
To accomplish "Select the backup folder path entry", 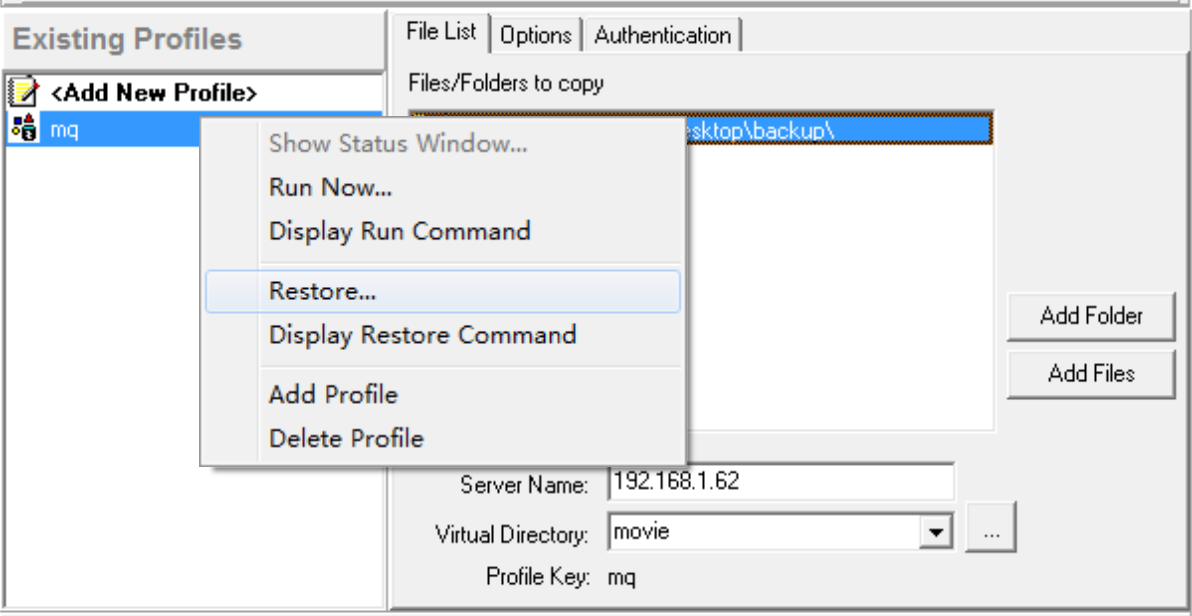I will (840, 129).
